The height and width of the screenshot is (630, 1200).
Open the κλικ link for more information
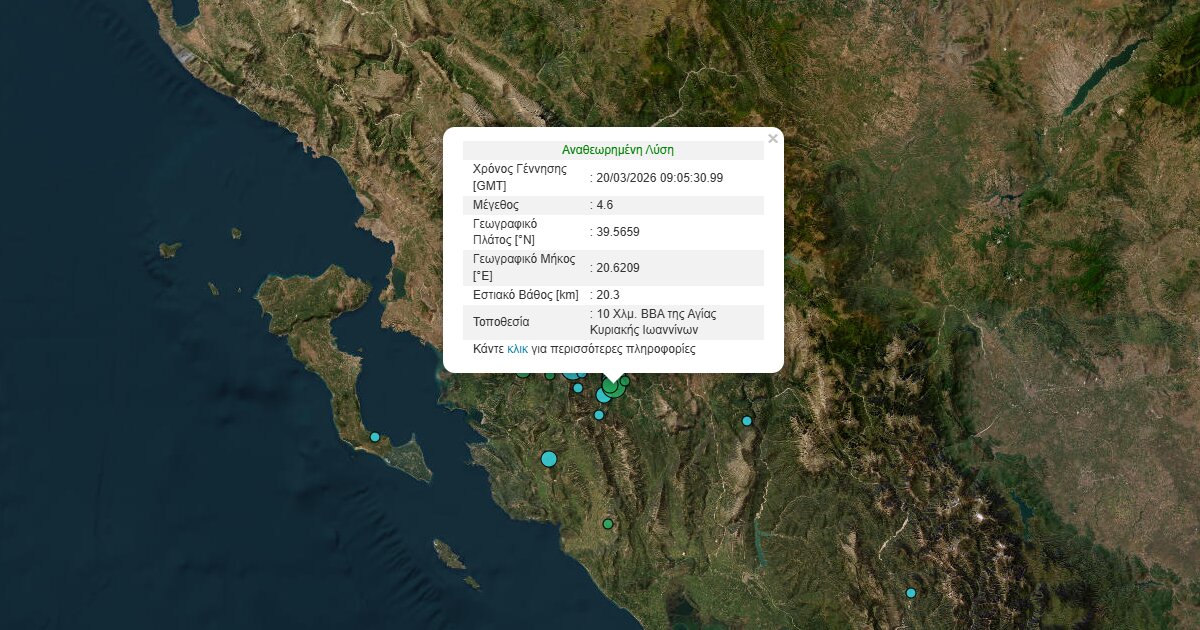click(x=517, y=349)
